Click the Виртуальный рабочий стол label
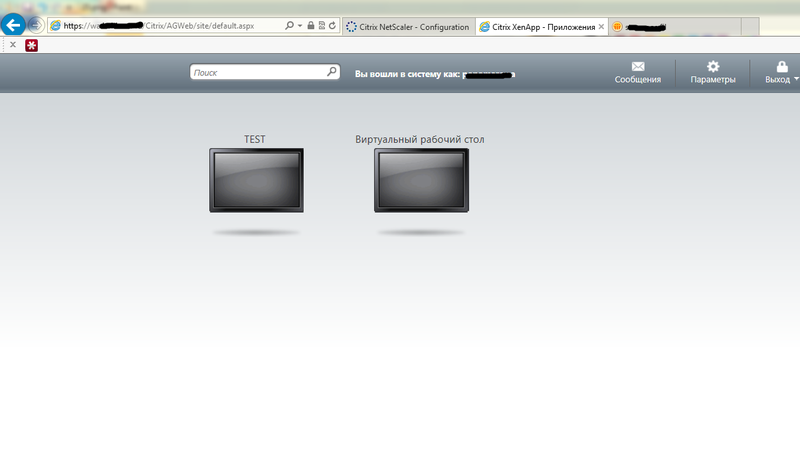Screen dimensions: 800x451 420,139
